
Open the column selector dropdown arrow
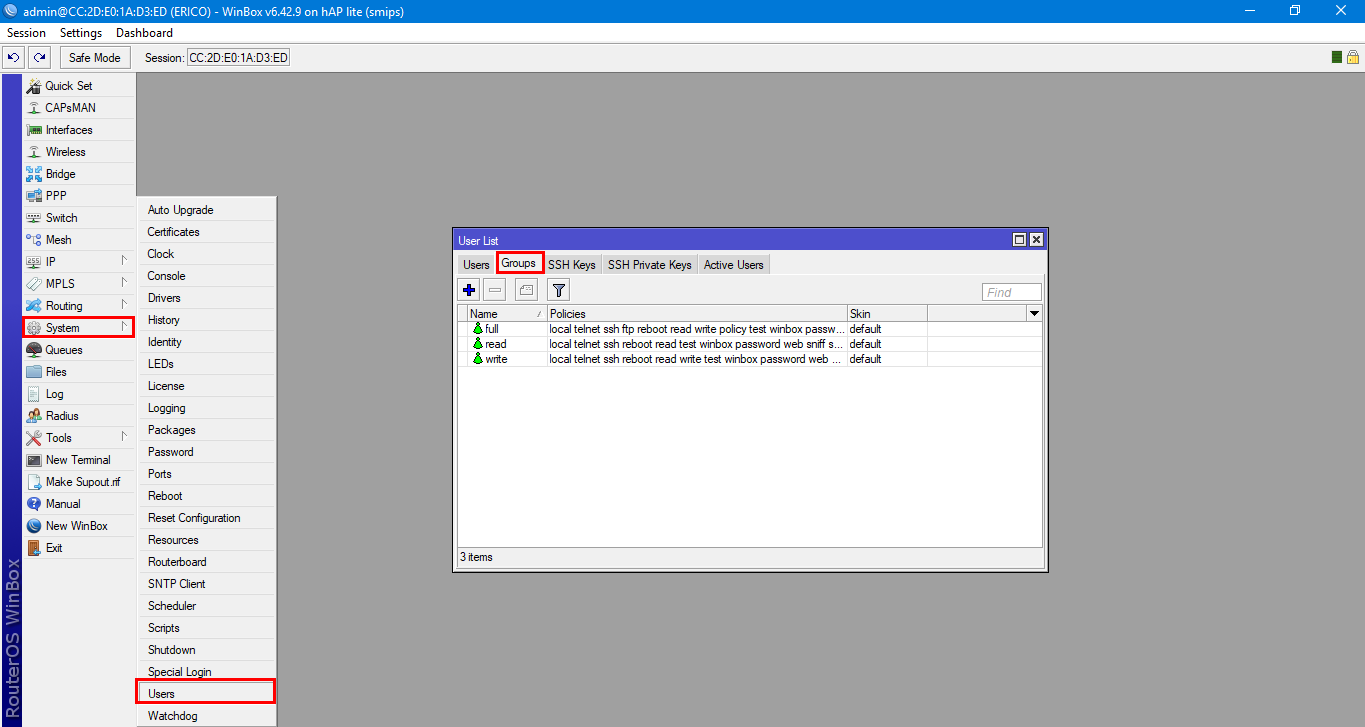1034,314
